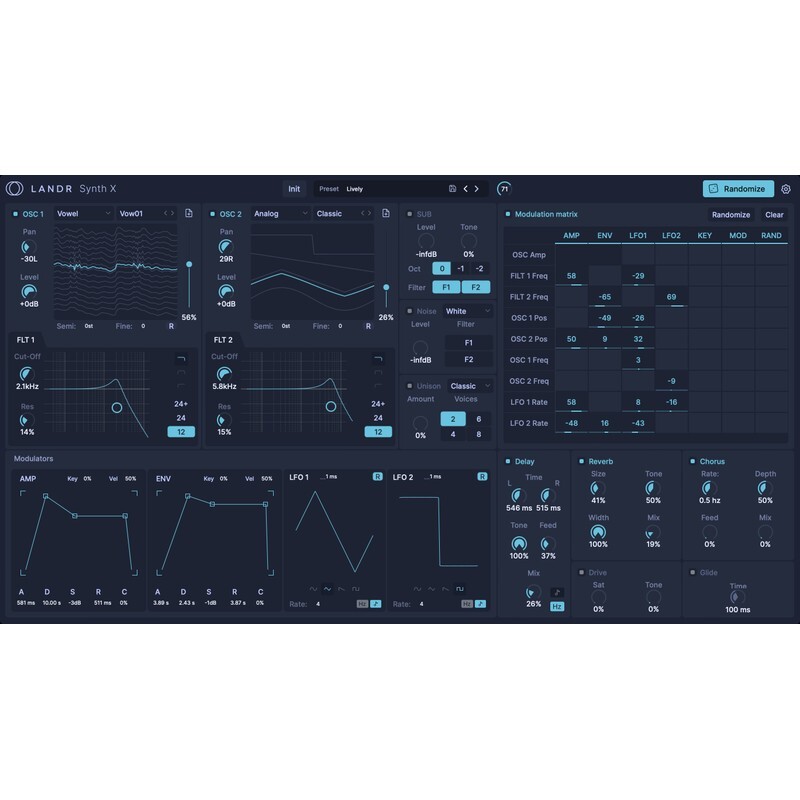Select the sine wave shape for LFO 1
The width and height of the screenshot is (800, 800).
[312, 588]
